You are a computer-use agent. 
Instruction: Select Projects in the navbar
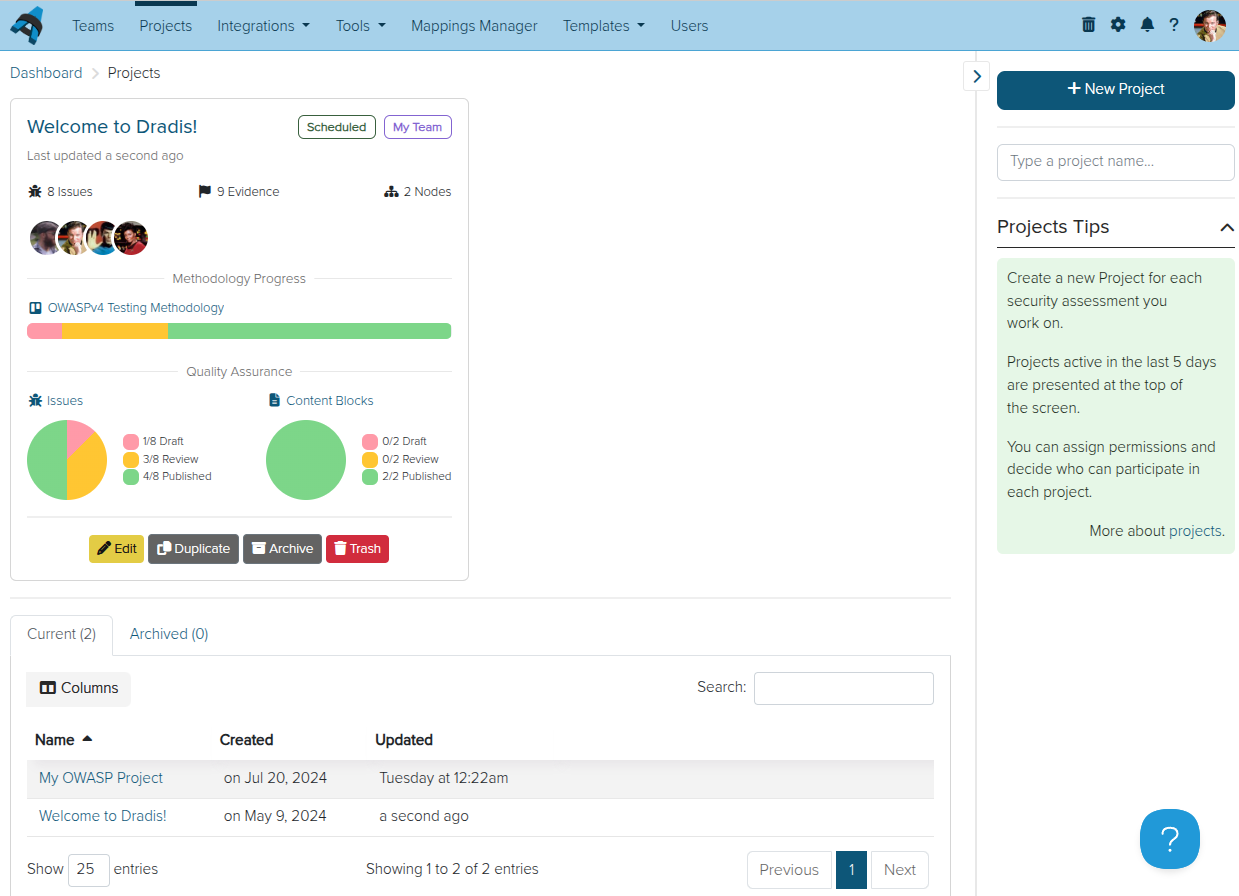(166, 26)
